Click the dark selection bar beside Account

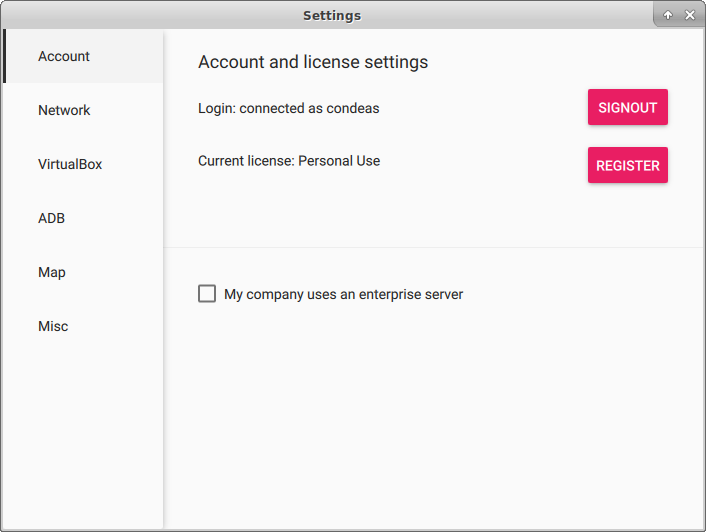coord(5,56)
